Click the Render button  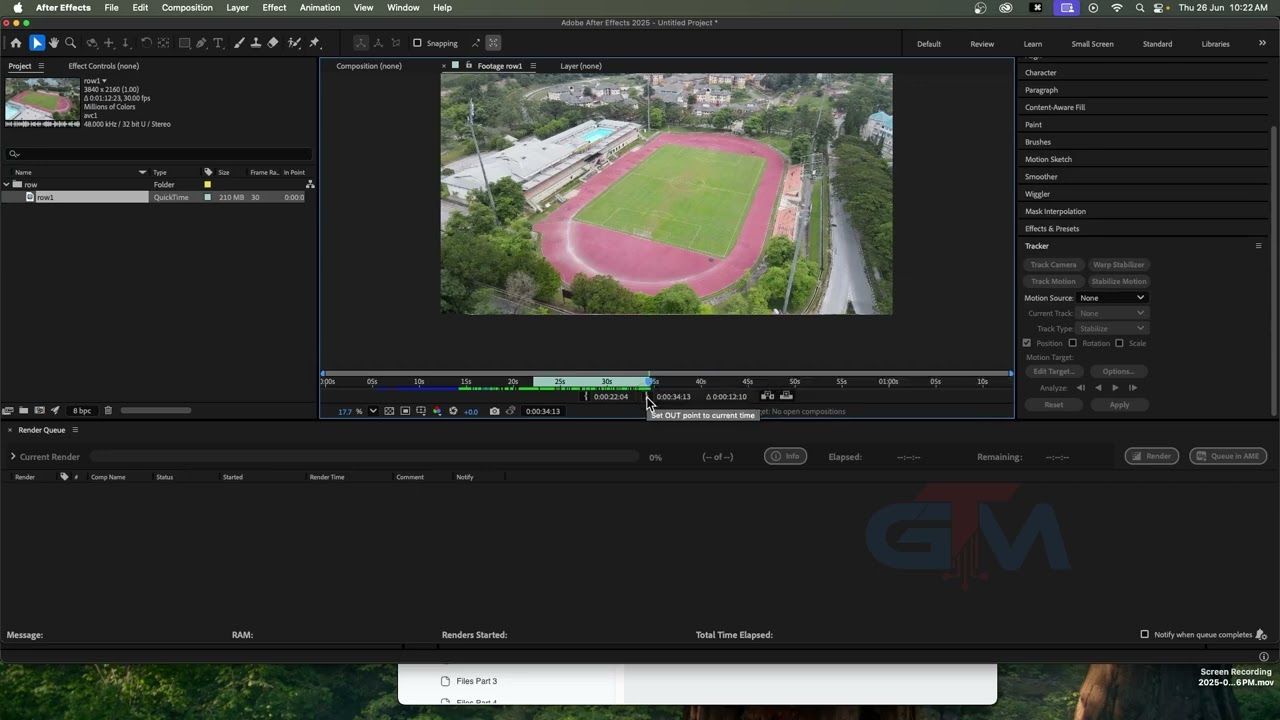[1152, 456]
